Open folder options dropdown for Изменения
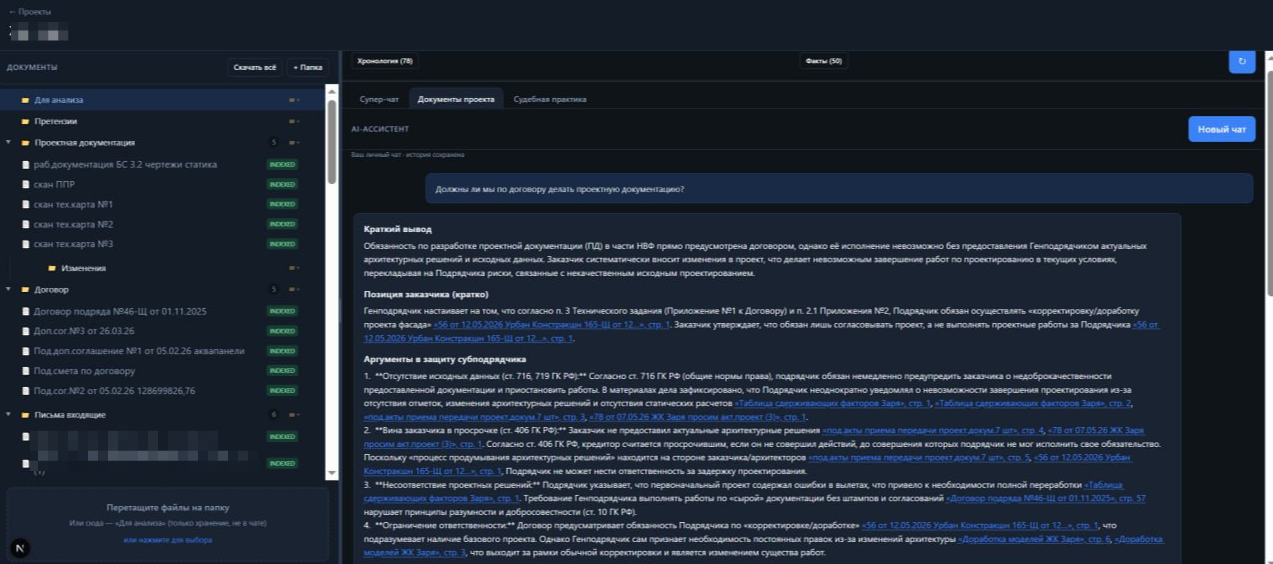This screenshot has height=564, width=1273. [294, 268]
